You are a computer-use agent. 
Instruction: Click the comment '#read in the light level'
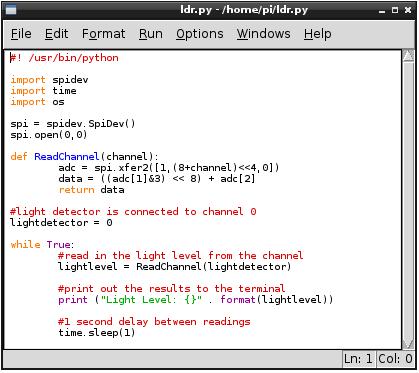(x=180, y=256)
